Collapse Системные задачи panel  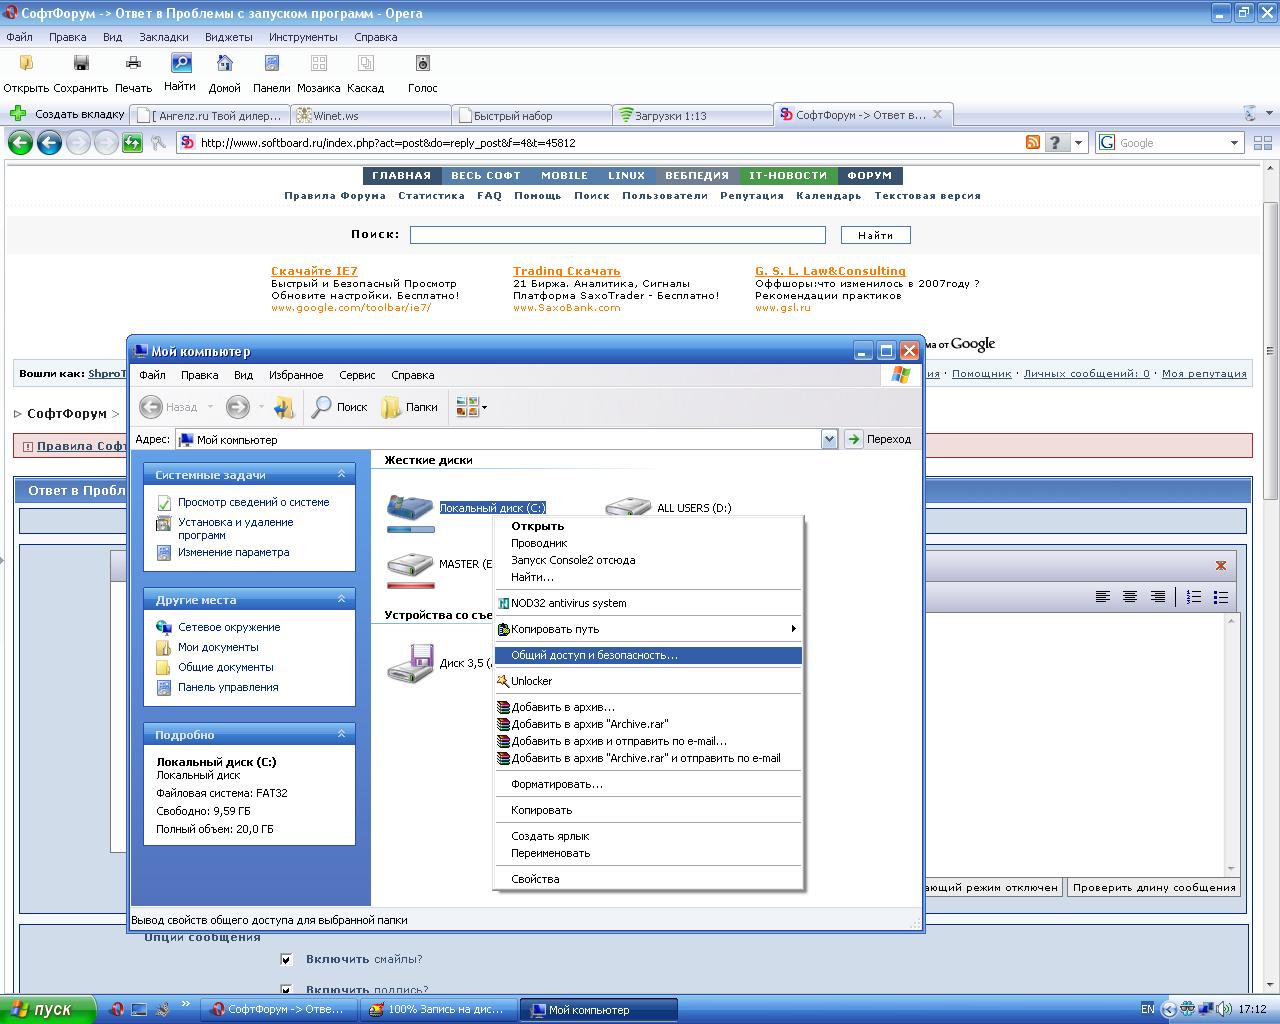[x=341, y=474]
